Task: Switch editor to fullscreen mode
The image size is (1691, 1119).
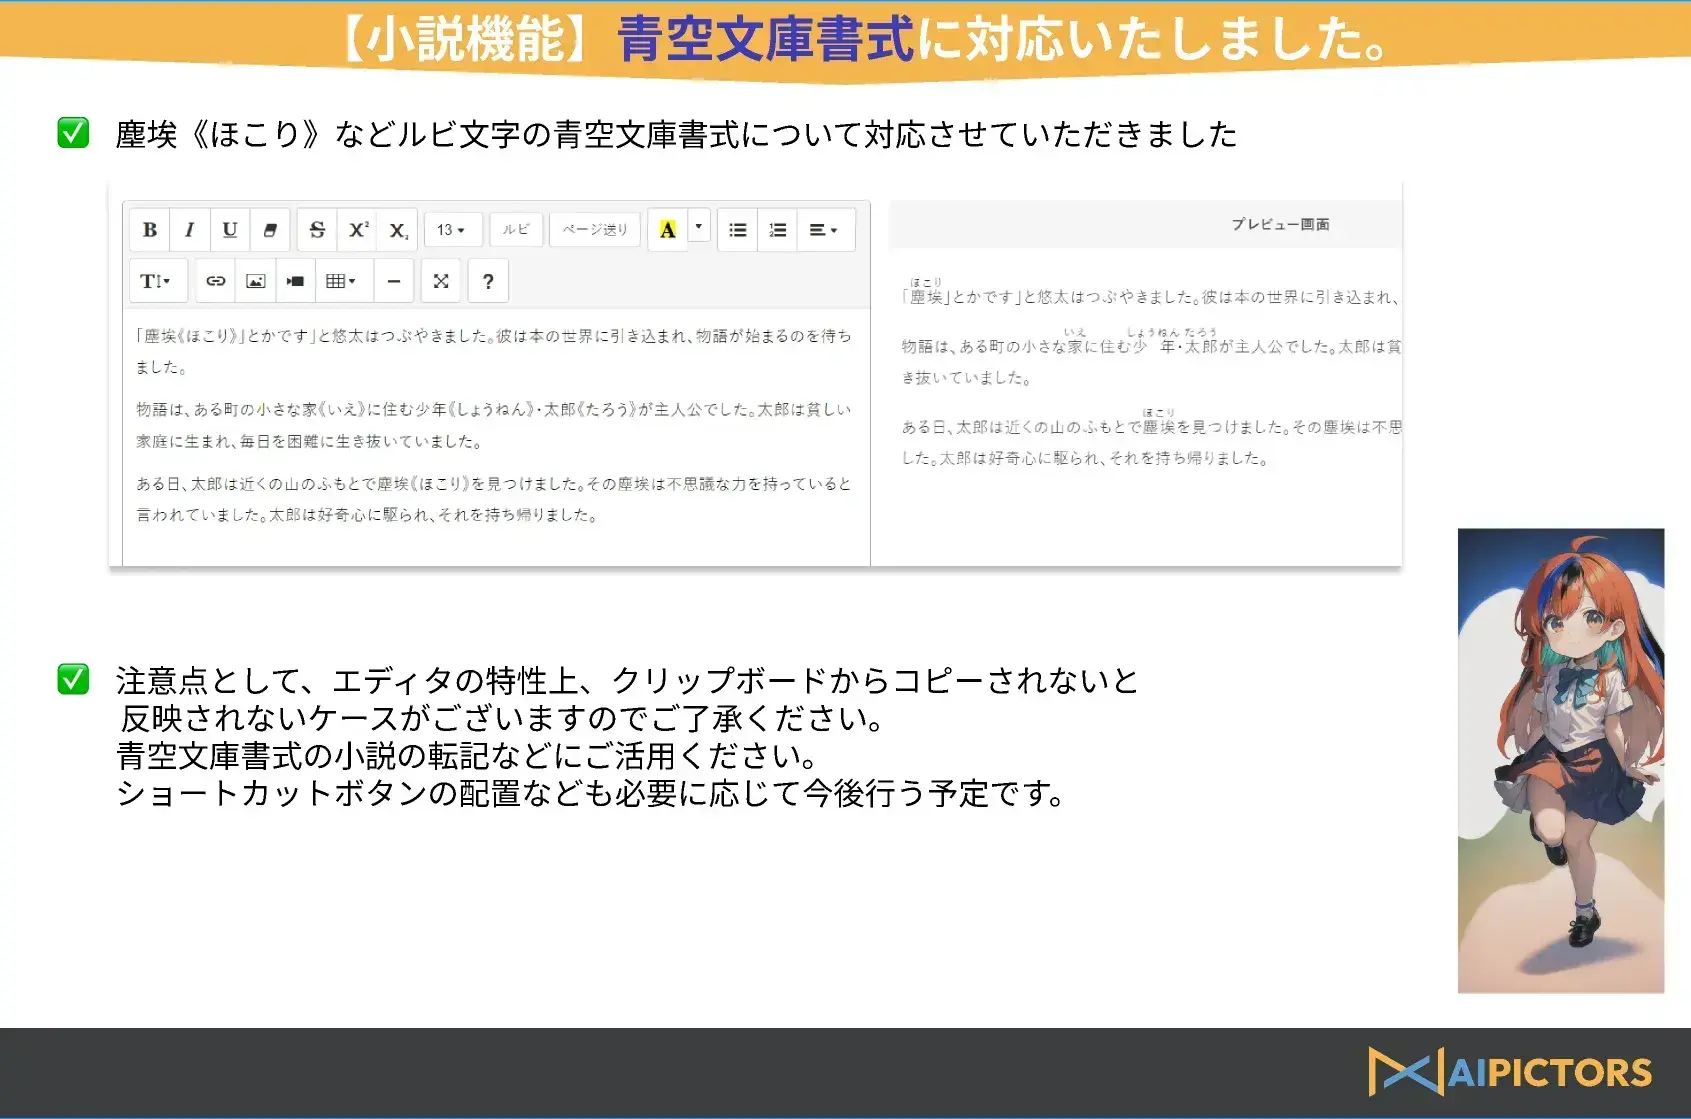Action: (x=441, y=281)
